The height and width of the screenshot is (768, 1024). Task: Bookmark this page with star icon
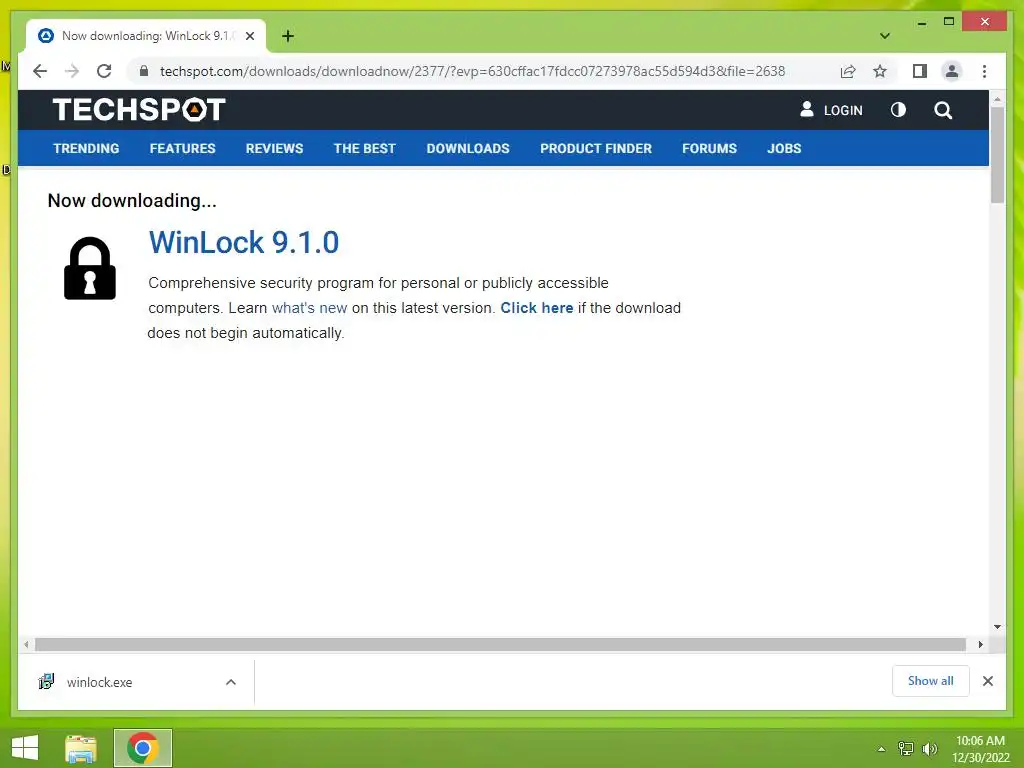click(x=880, y=71)
